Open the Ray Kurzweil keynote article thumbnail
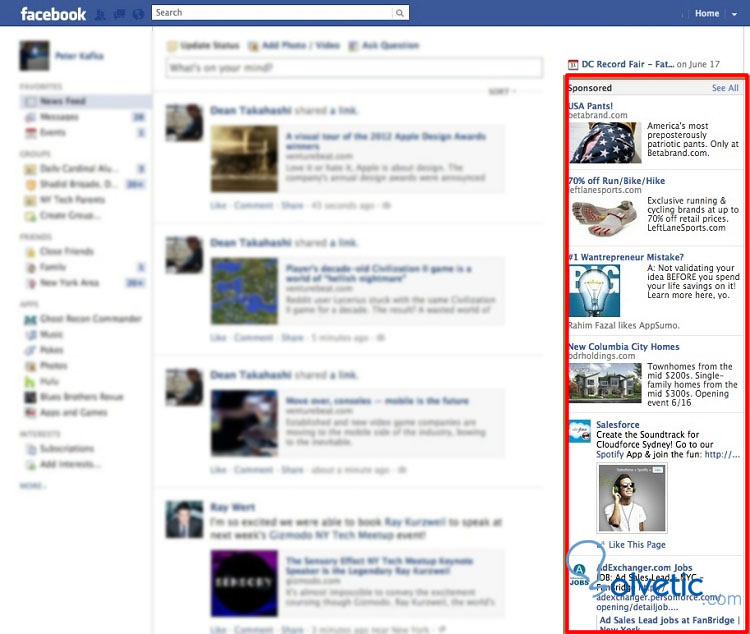Image resolution: width=750 pixels, height=634 pixels. (x=244, y=583)
